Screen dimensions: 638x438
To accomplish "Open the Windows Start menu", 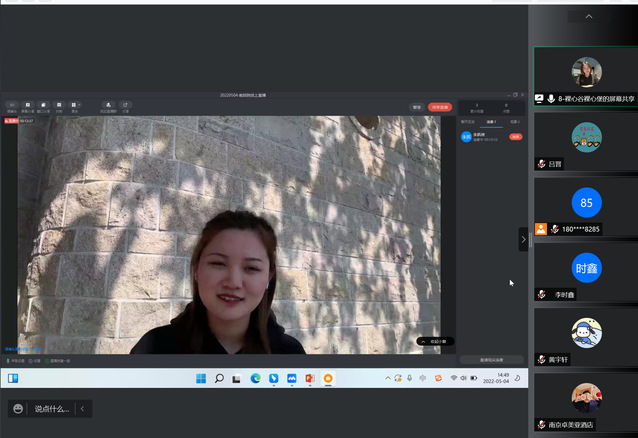I will pyautogui.click(x=201, y=379).
